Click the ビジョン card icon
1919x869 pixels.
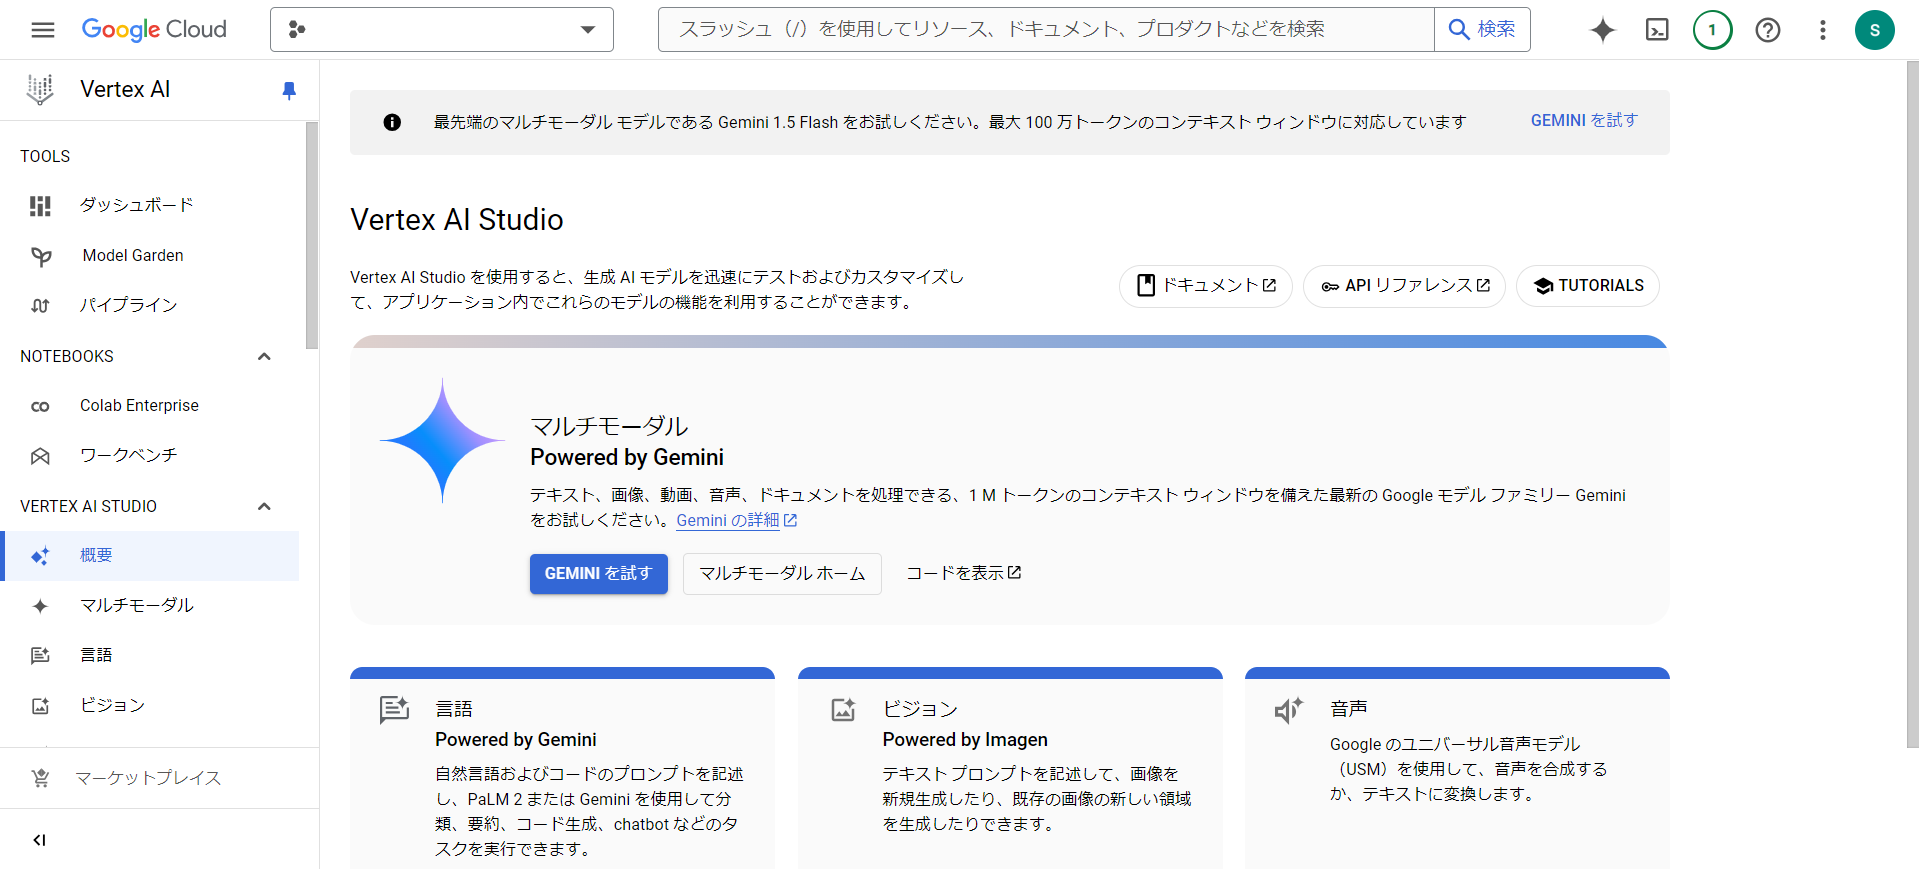point(843,710)
